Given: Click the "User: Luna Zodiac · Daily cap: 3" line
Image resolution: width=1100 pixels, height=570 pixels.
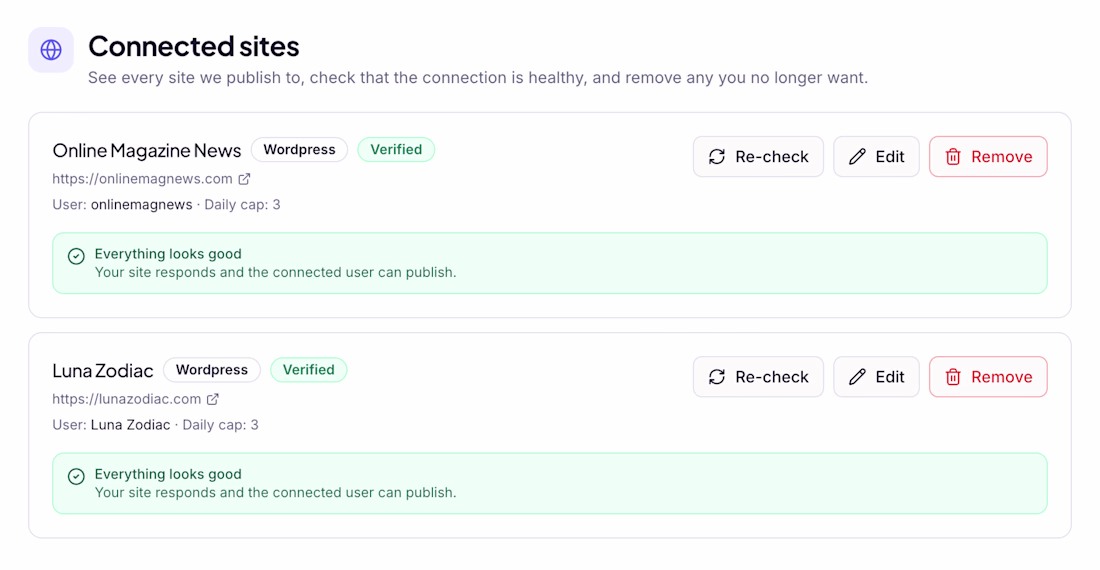Looking at the screenshot, I should (156, 425).
